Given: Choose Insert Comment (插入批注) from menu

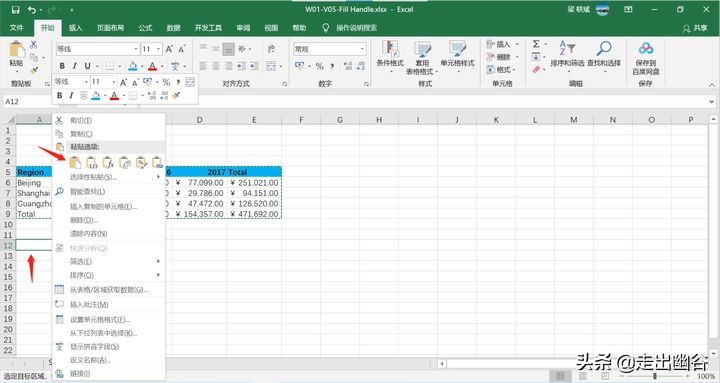Looking at the screenshot, I should coord(109,304).
